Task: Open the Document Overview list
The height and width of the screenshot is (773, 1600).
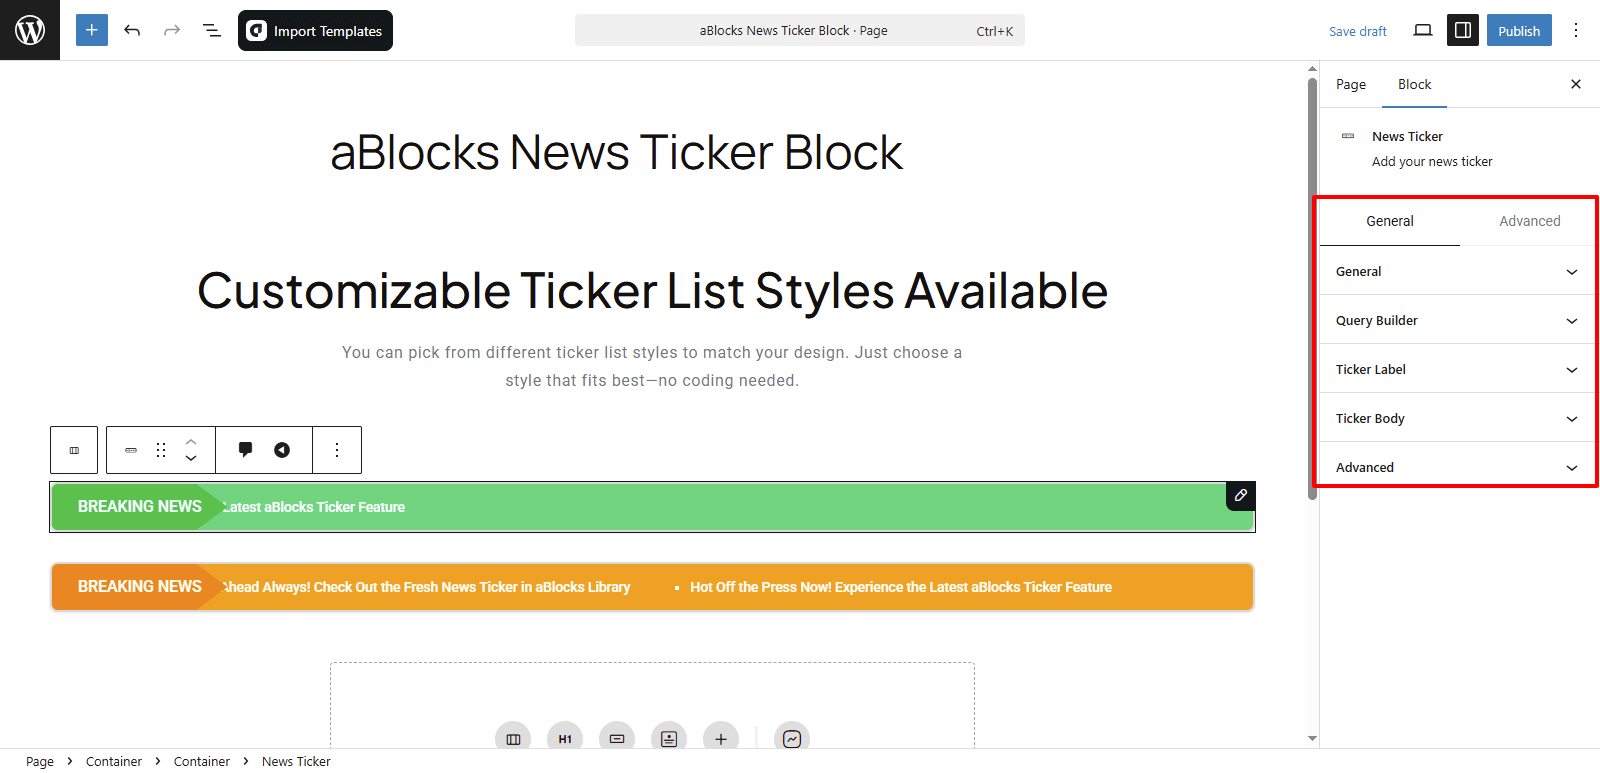Action: point(212,30)
